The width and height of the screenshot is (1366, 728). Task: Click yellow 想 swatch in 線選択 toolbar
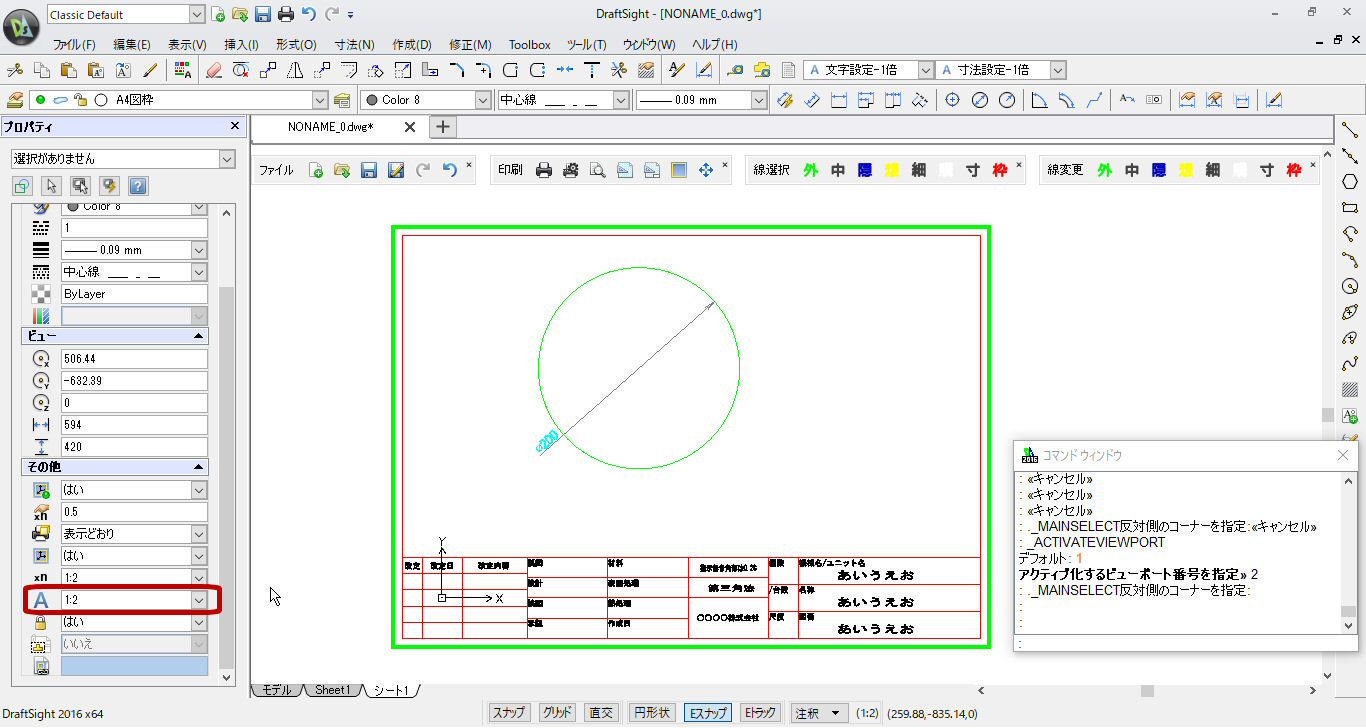click(892, 170)
